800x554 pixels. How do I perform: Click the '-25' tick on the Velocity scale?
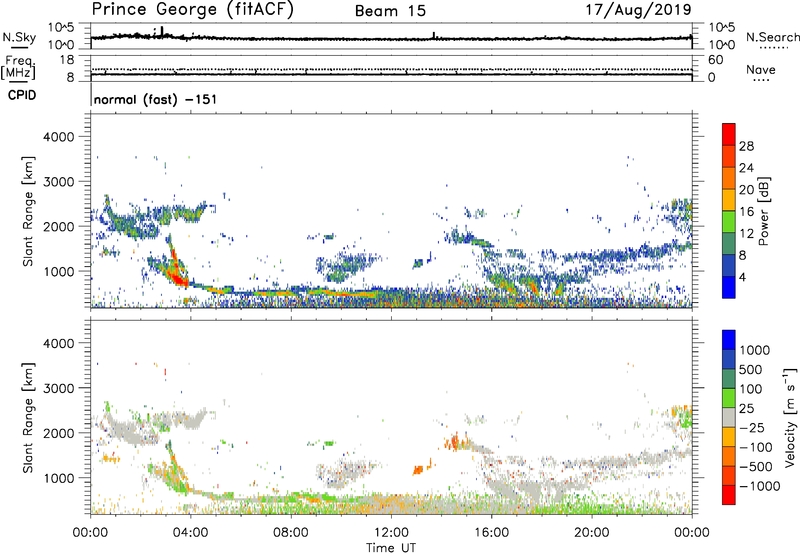click(751, 427)
